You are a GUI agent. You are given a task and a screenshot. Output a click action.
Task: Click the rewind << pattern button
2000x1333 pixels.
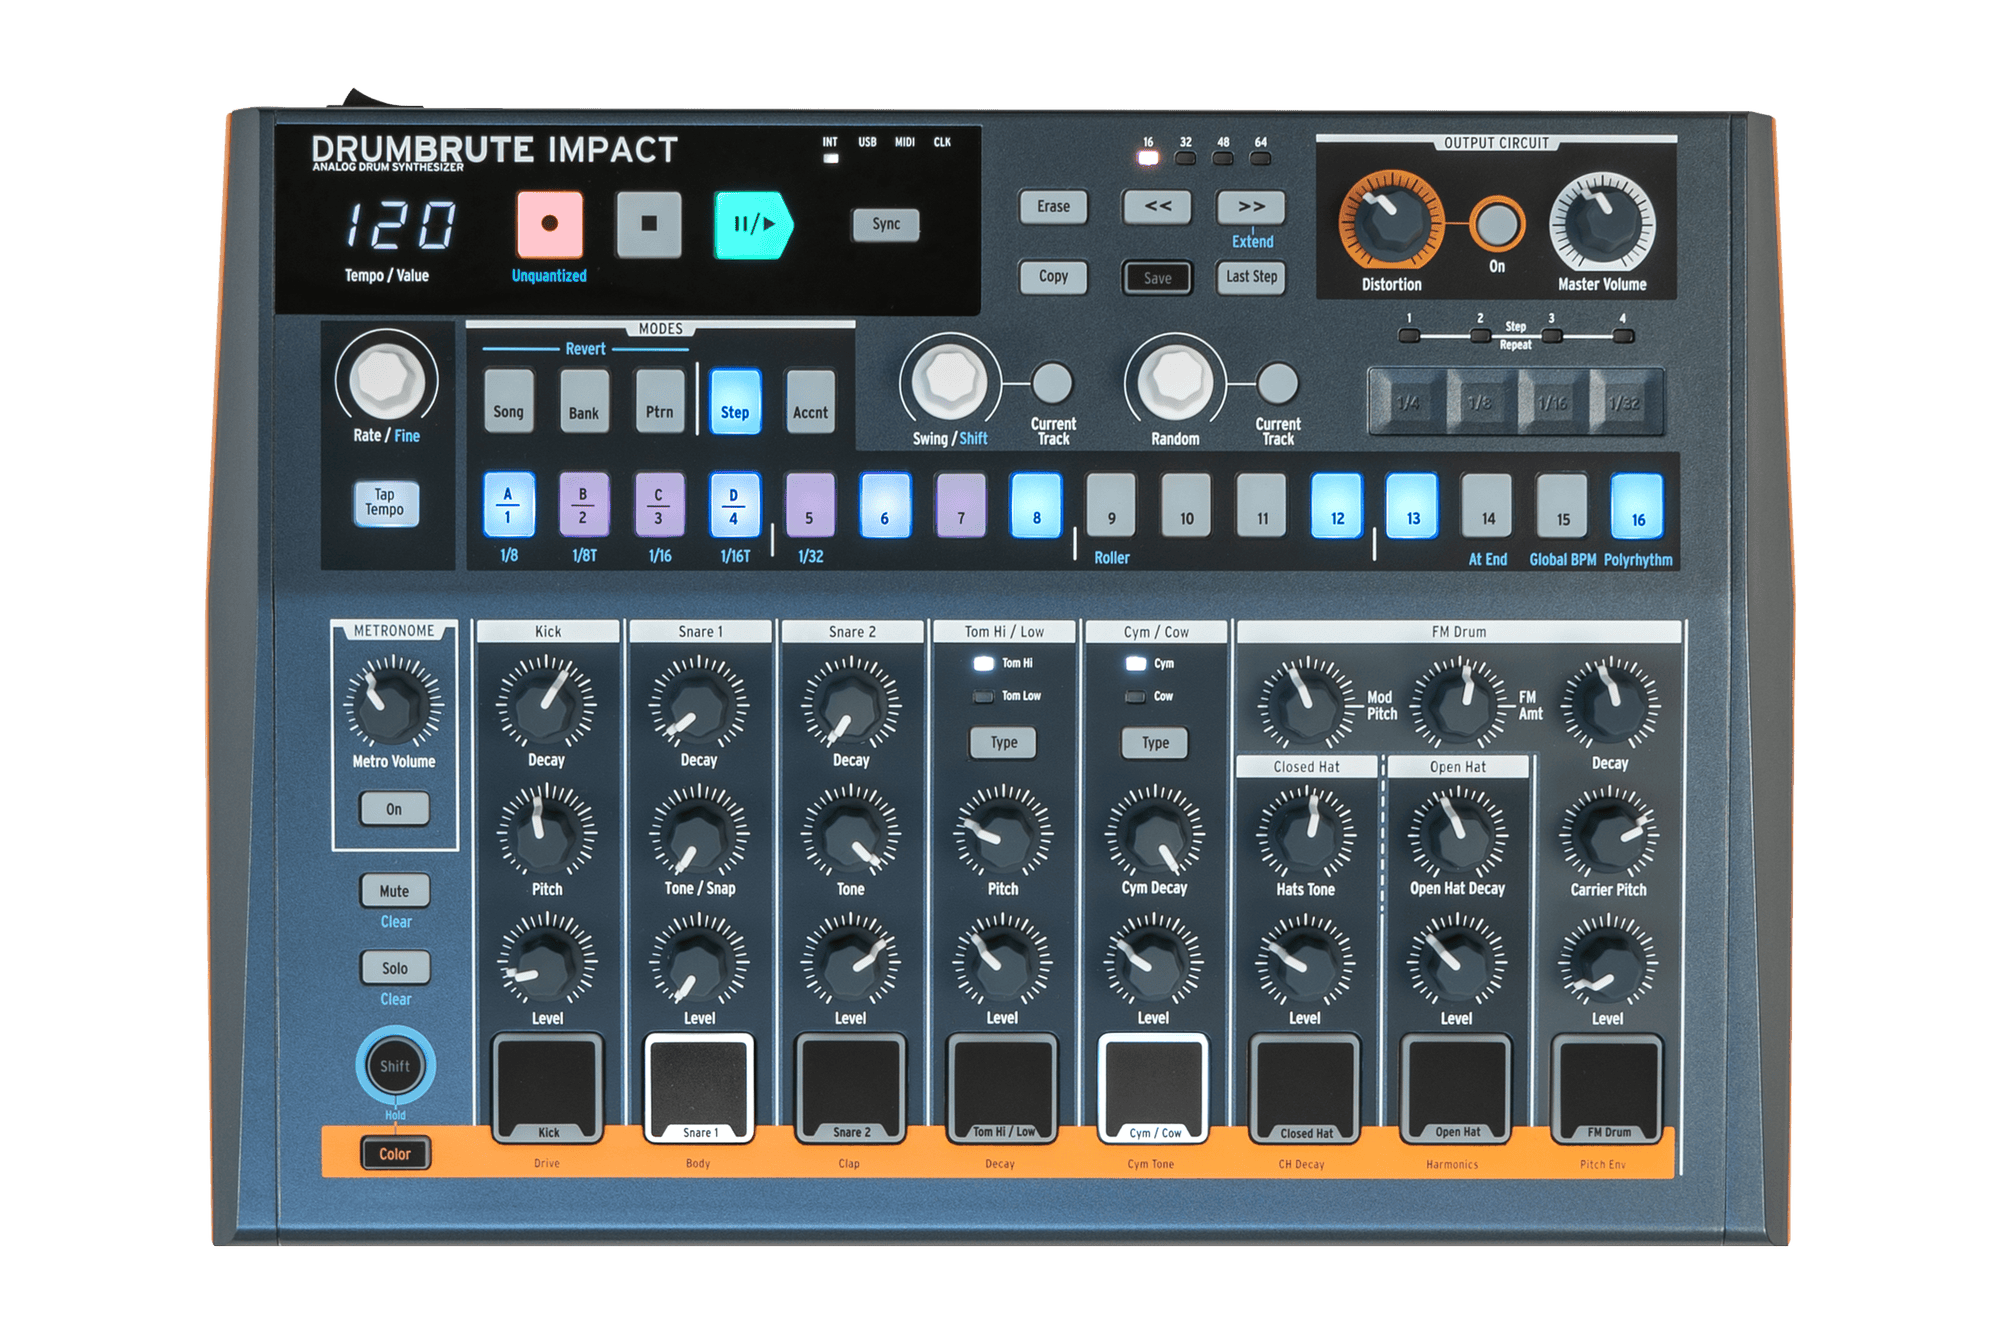[x=1157, y=207]
